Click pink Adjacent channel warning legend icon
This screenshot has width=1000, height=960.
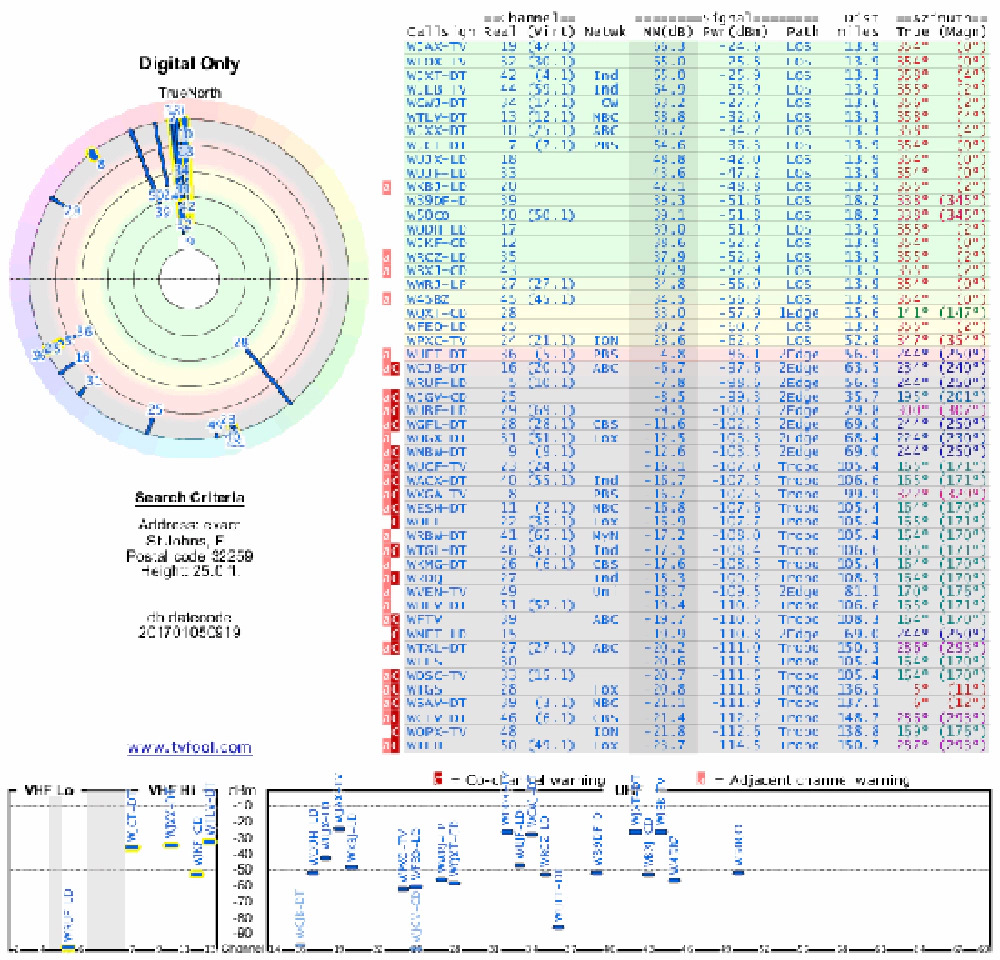pos(700,779)
